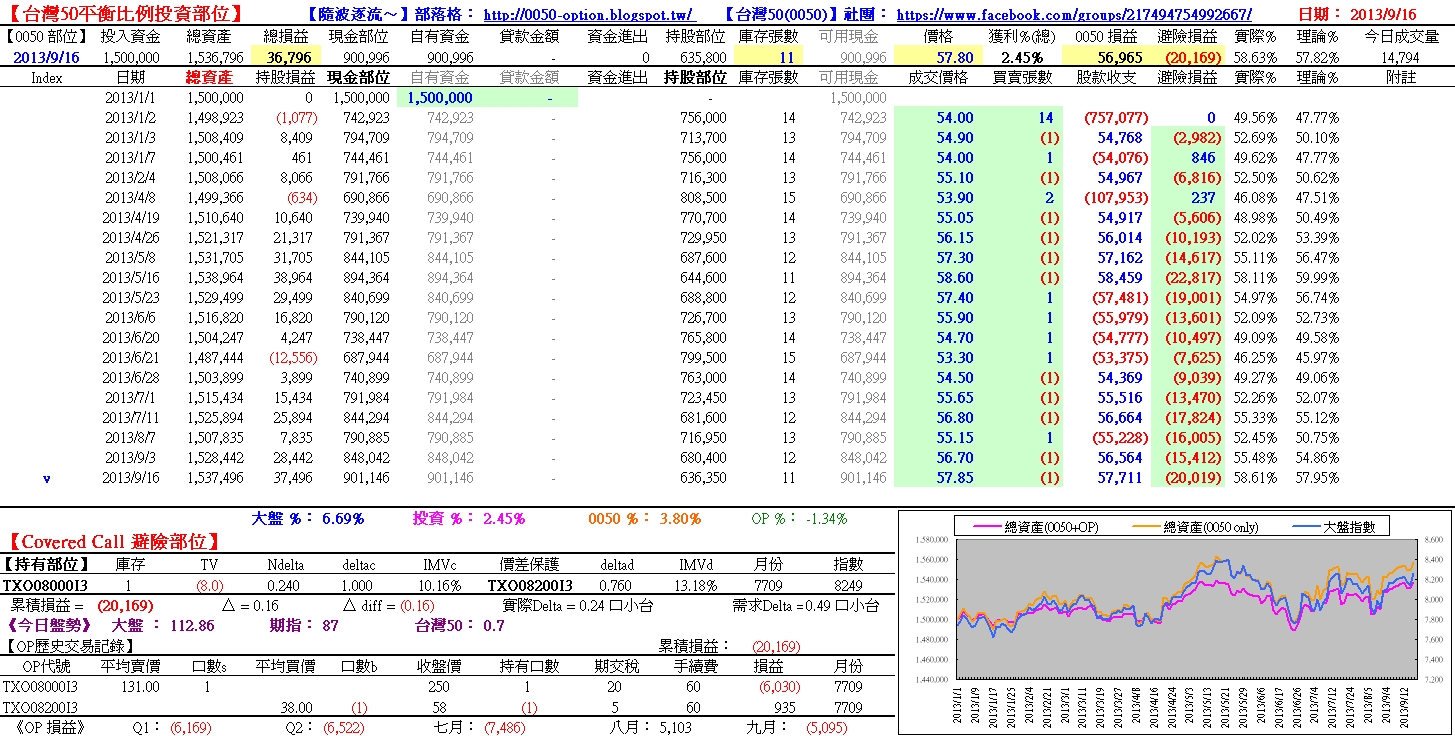Click the 58.60 trade price cell
The width and height of the screenshot is (1455, 736).
954,278
